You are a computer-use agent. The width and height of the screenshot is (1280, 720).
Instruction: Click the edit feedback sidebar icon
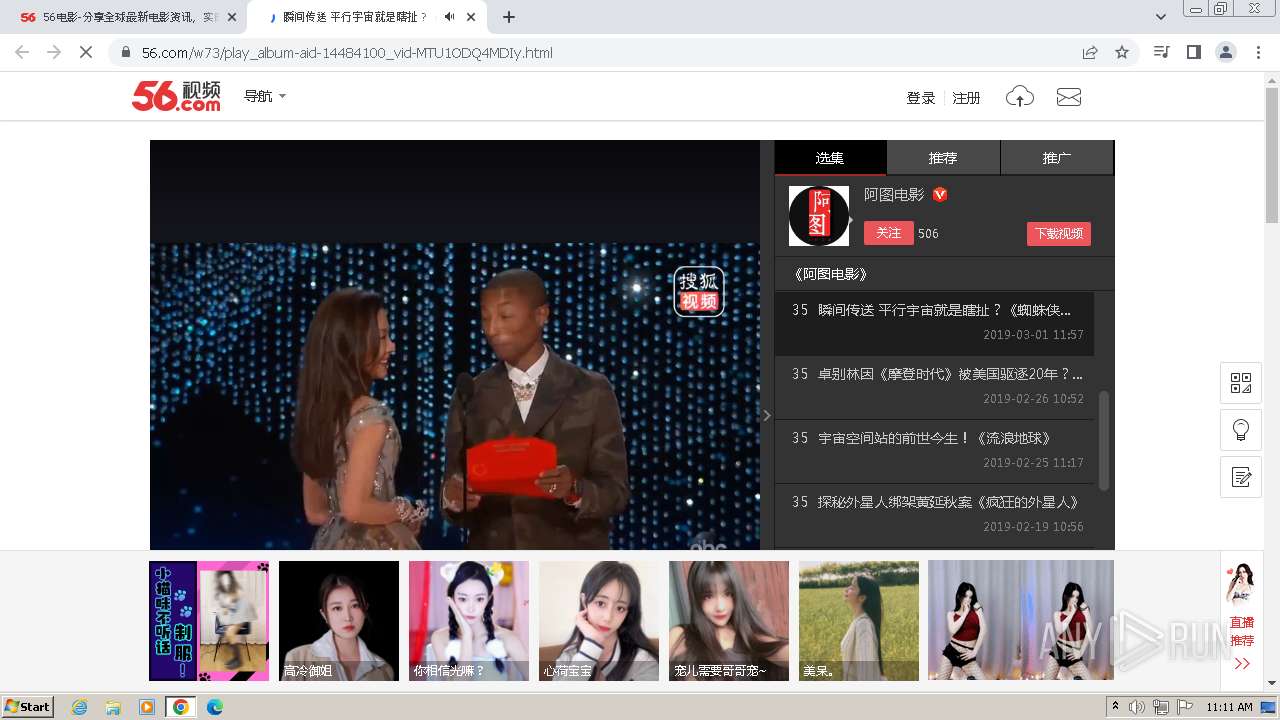(x=1241, y=477)
